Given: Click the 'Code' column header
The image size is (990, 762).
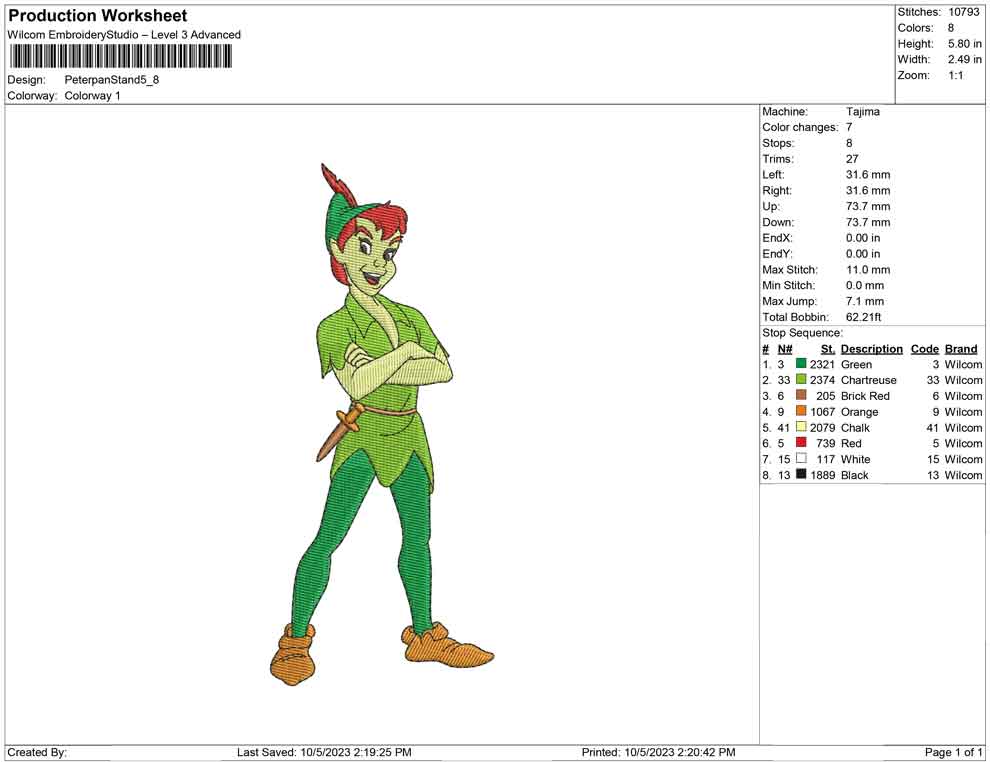Looking at the screenshot, I should coord(924,349).
